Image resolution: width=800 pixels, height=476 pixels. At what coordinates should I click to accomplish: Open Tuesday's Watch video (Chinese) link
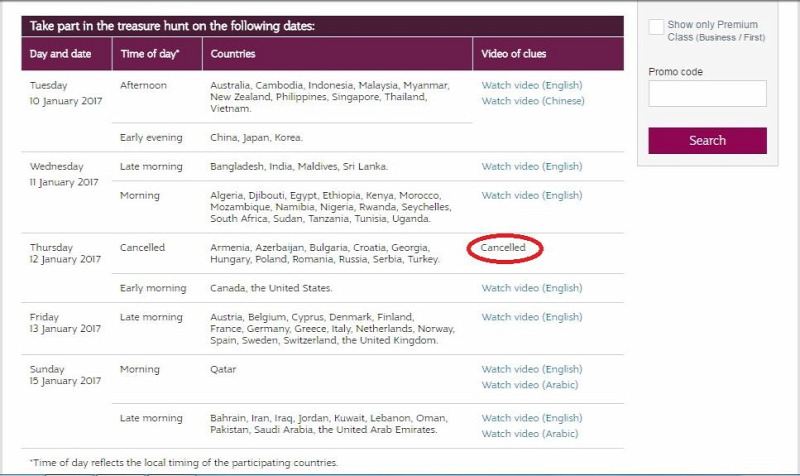tap(533, 101)
